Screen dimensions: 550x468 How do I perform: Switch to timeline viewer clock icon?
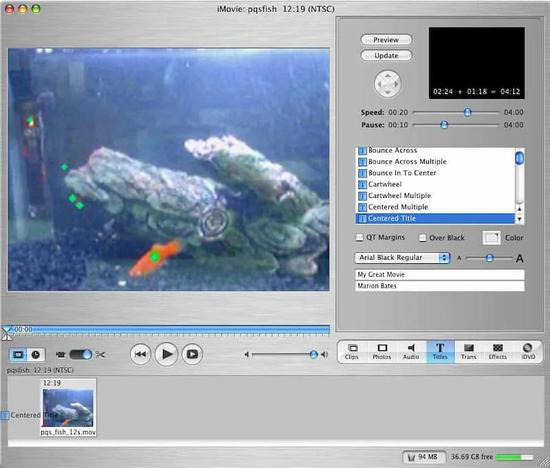pos(36,355)
